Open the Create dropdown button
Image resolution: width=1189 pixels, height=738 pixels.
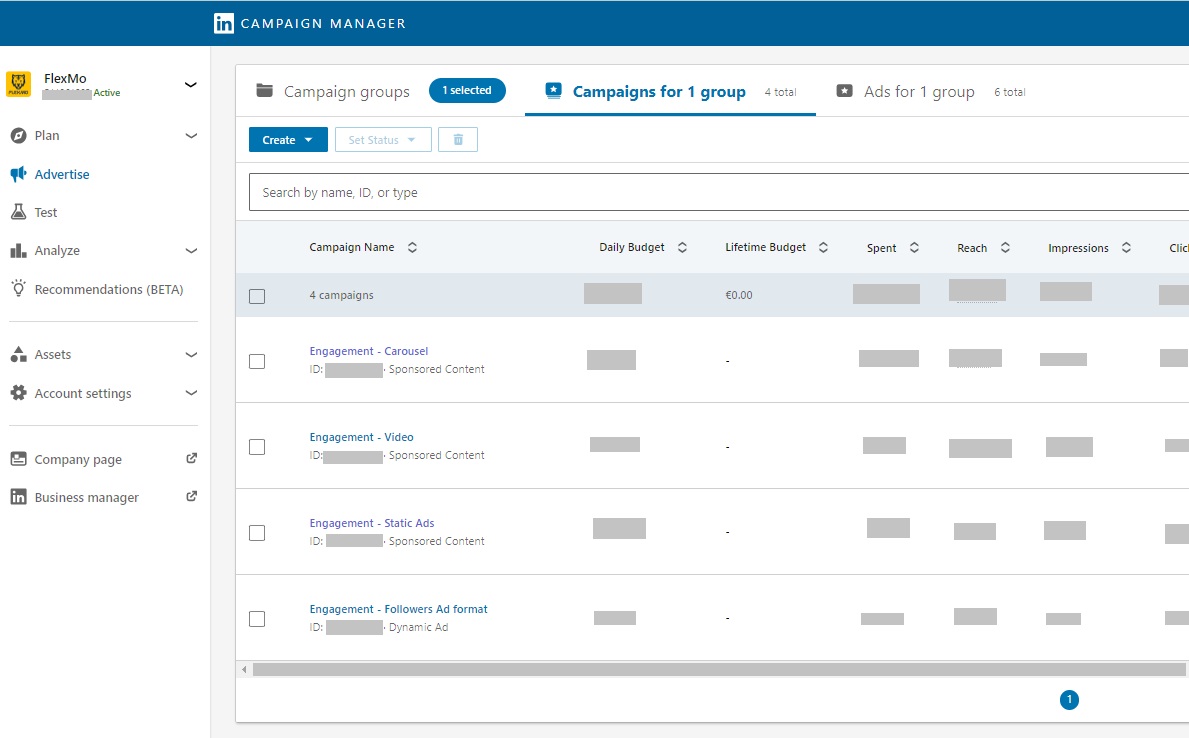tap(288, 140)
